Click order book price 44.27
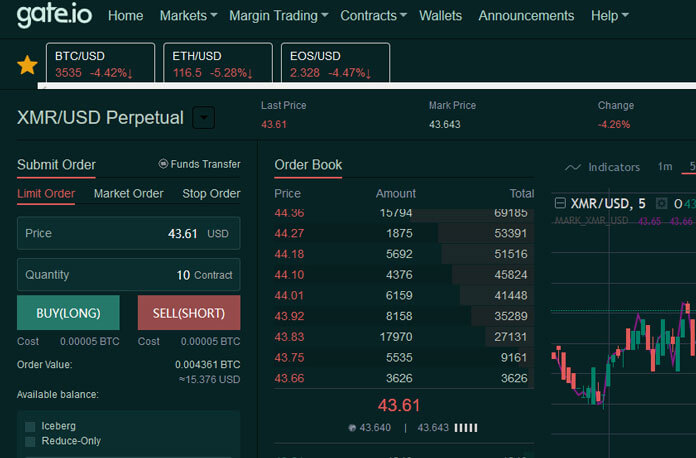Screen dimensions: 696x458 click(289, 233)
